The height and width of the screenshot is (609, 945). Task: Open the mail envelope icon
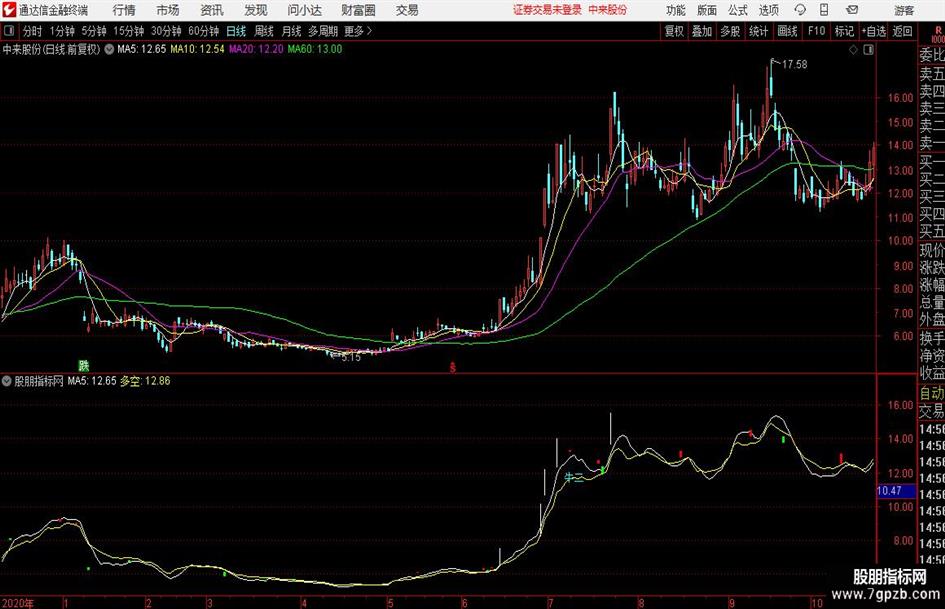tap(852, 10)
